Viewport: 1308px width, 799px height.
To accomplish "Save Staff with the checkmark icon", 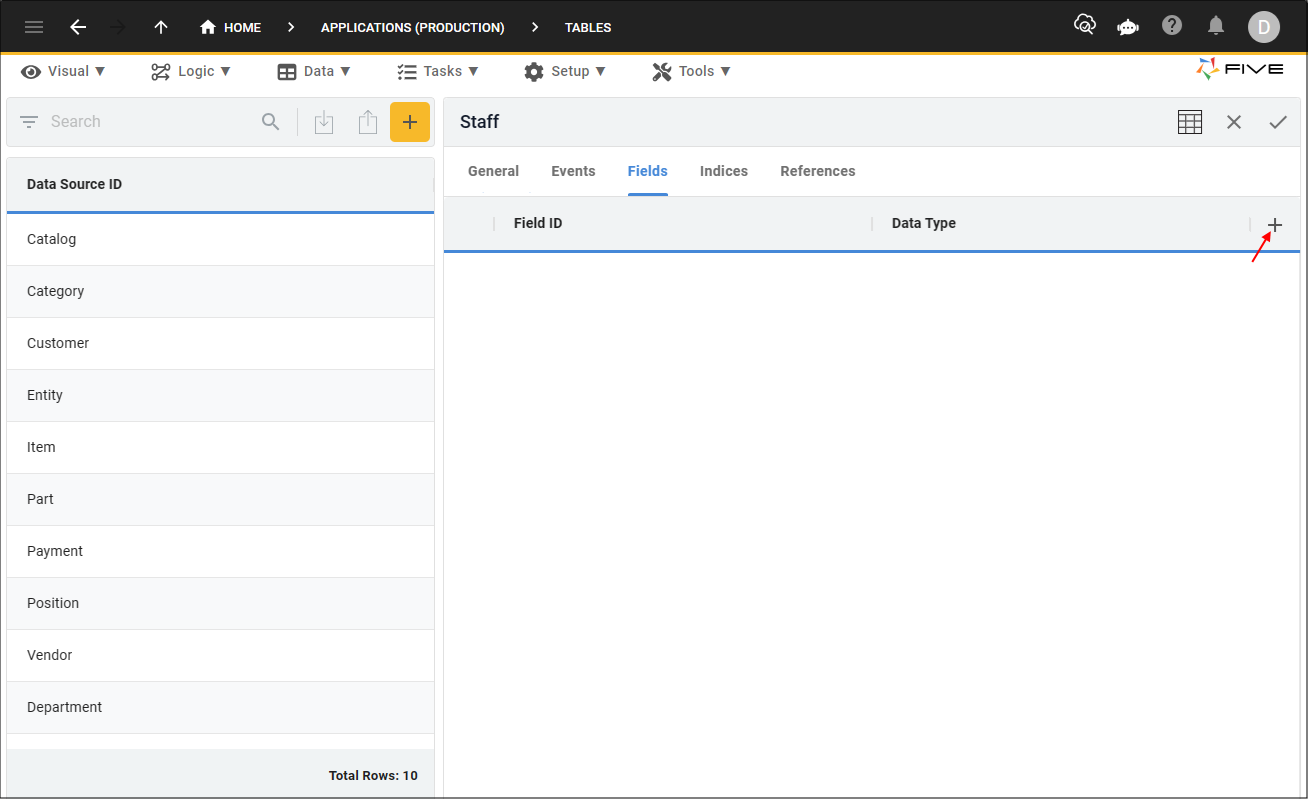I will [x=1278, y=122].
